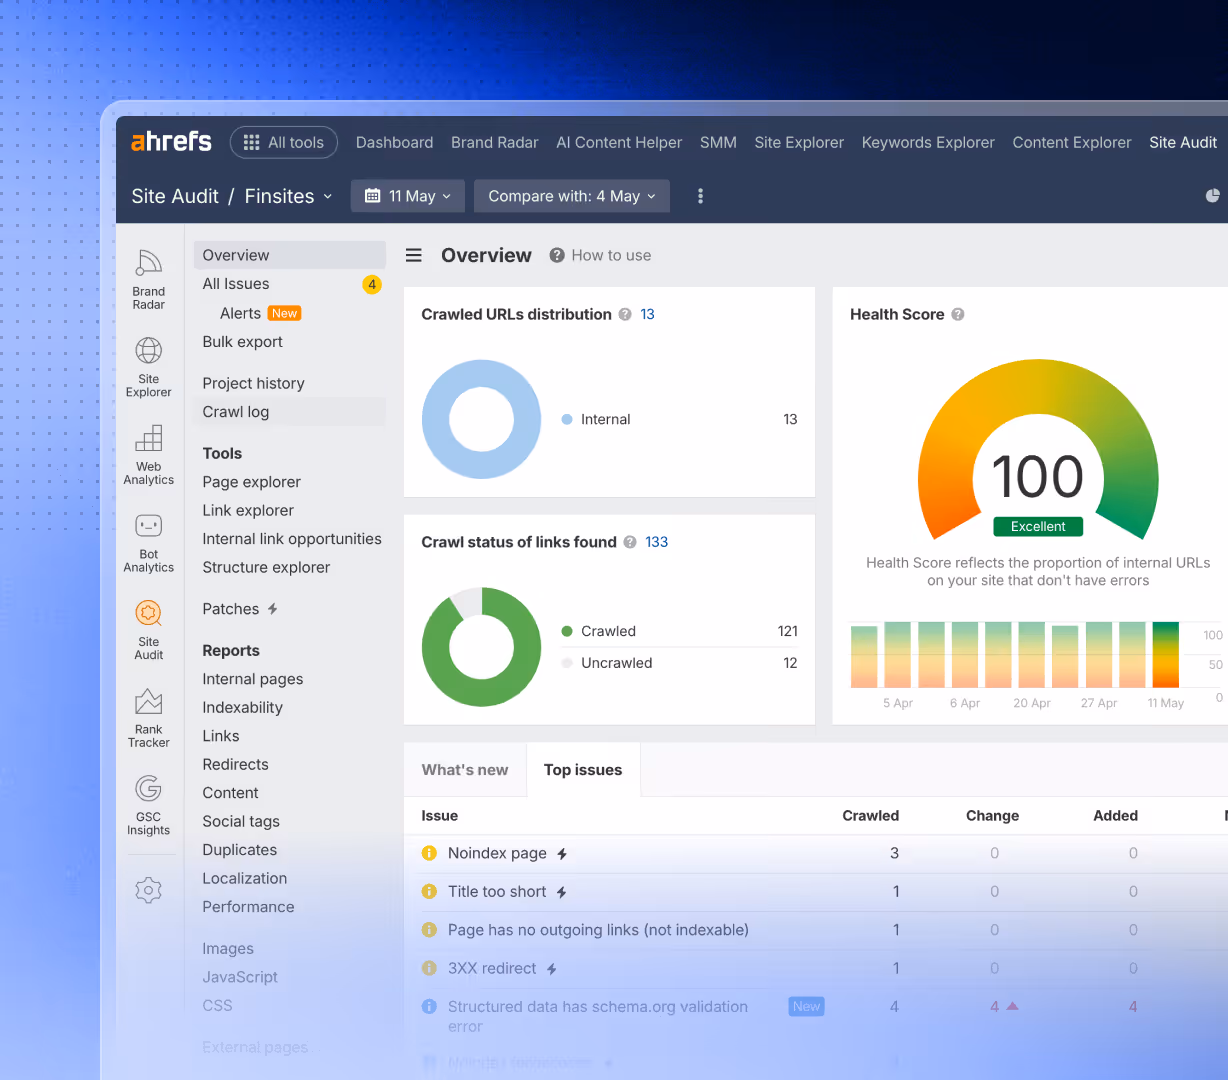Click the All Issues count badge 4
The height and width of the screenshot is (1080, 1228).
pos(372,284)
